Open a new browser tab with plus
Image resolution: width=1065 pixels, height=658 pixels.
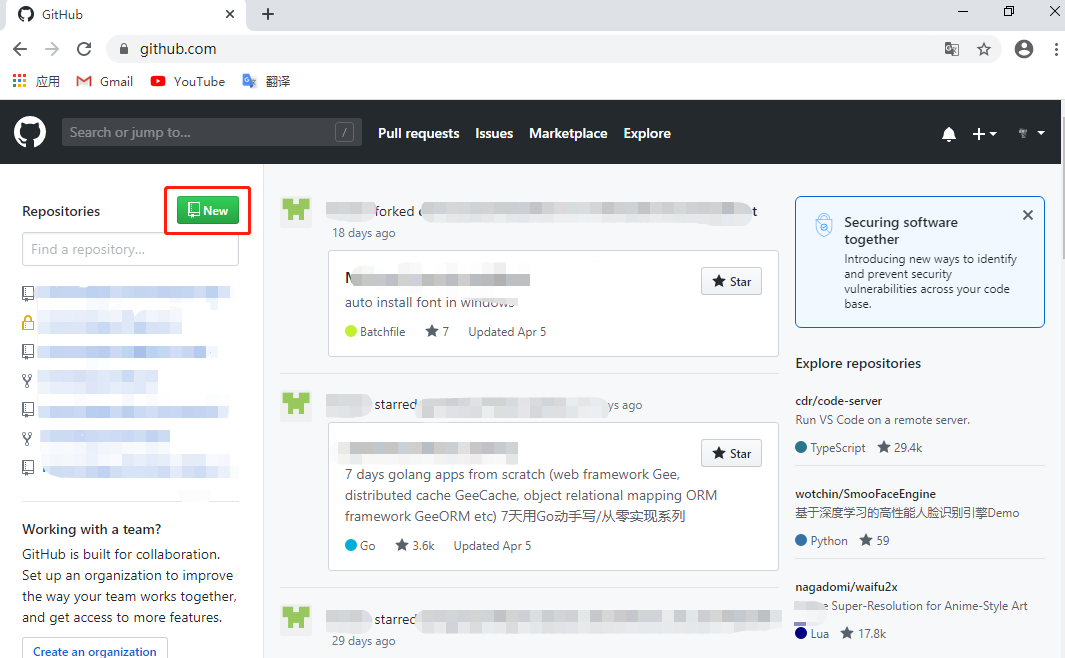268,14
